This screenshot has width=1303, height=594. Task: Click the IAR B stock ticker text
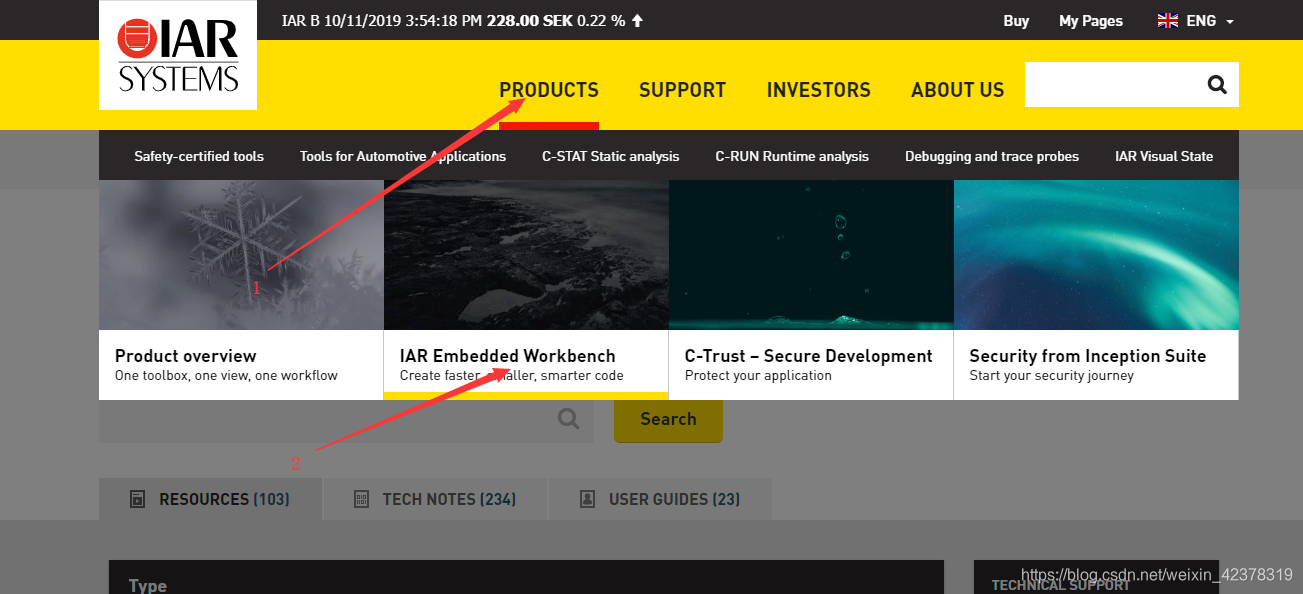coord(462,21)
